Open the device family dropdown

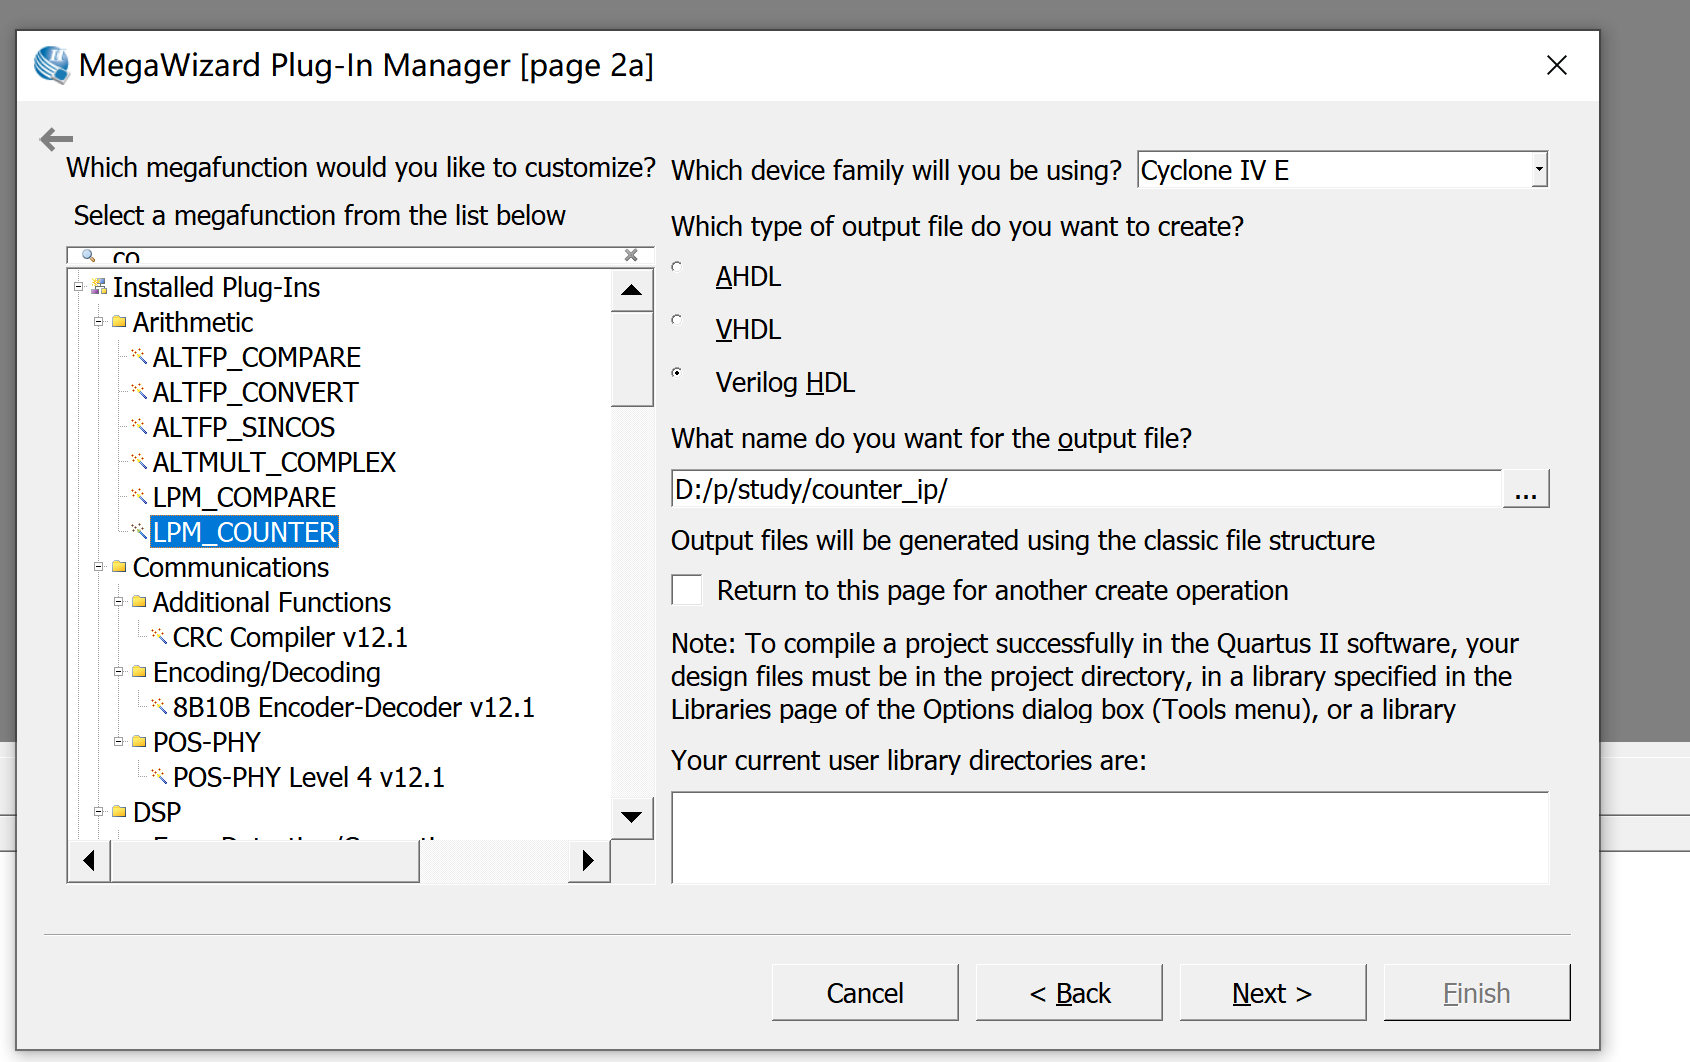(1539, 170)
